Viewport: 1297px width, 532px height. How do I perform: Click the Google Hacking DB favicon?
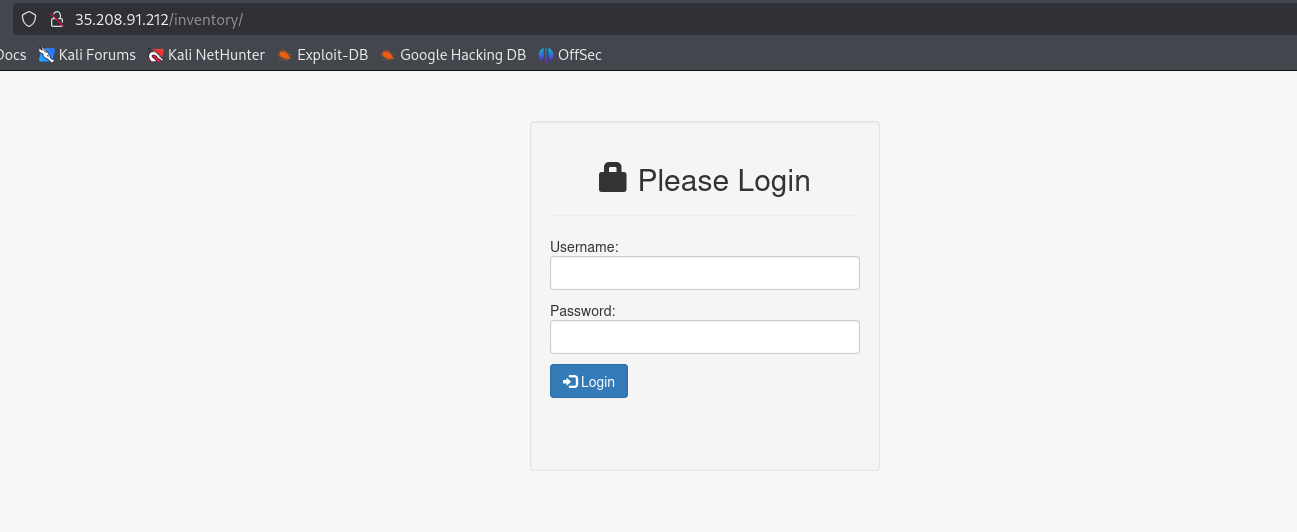click(388, 55)
